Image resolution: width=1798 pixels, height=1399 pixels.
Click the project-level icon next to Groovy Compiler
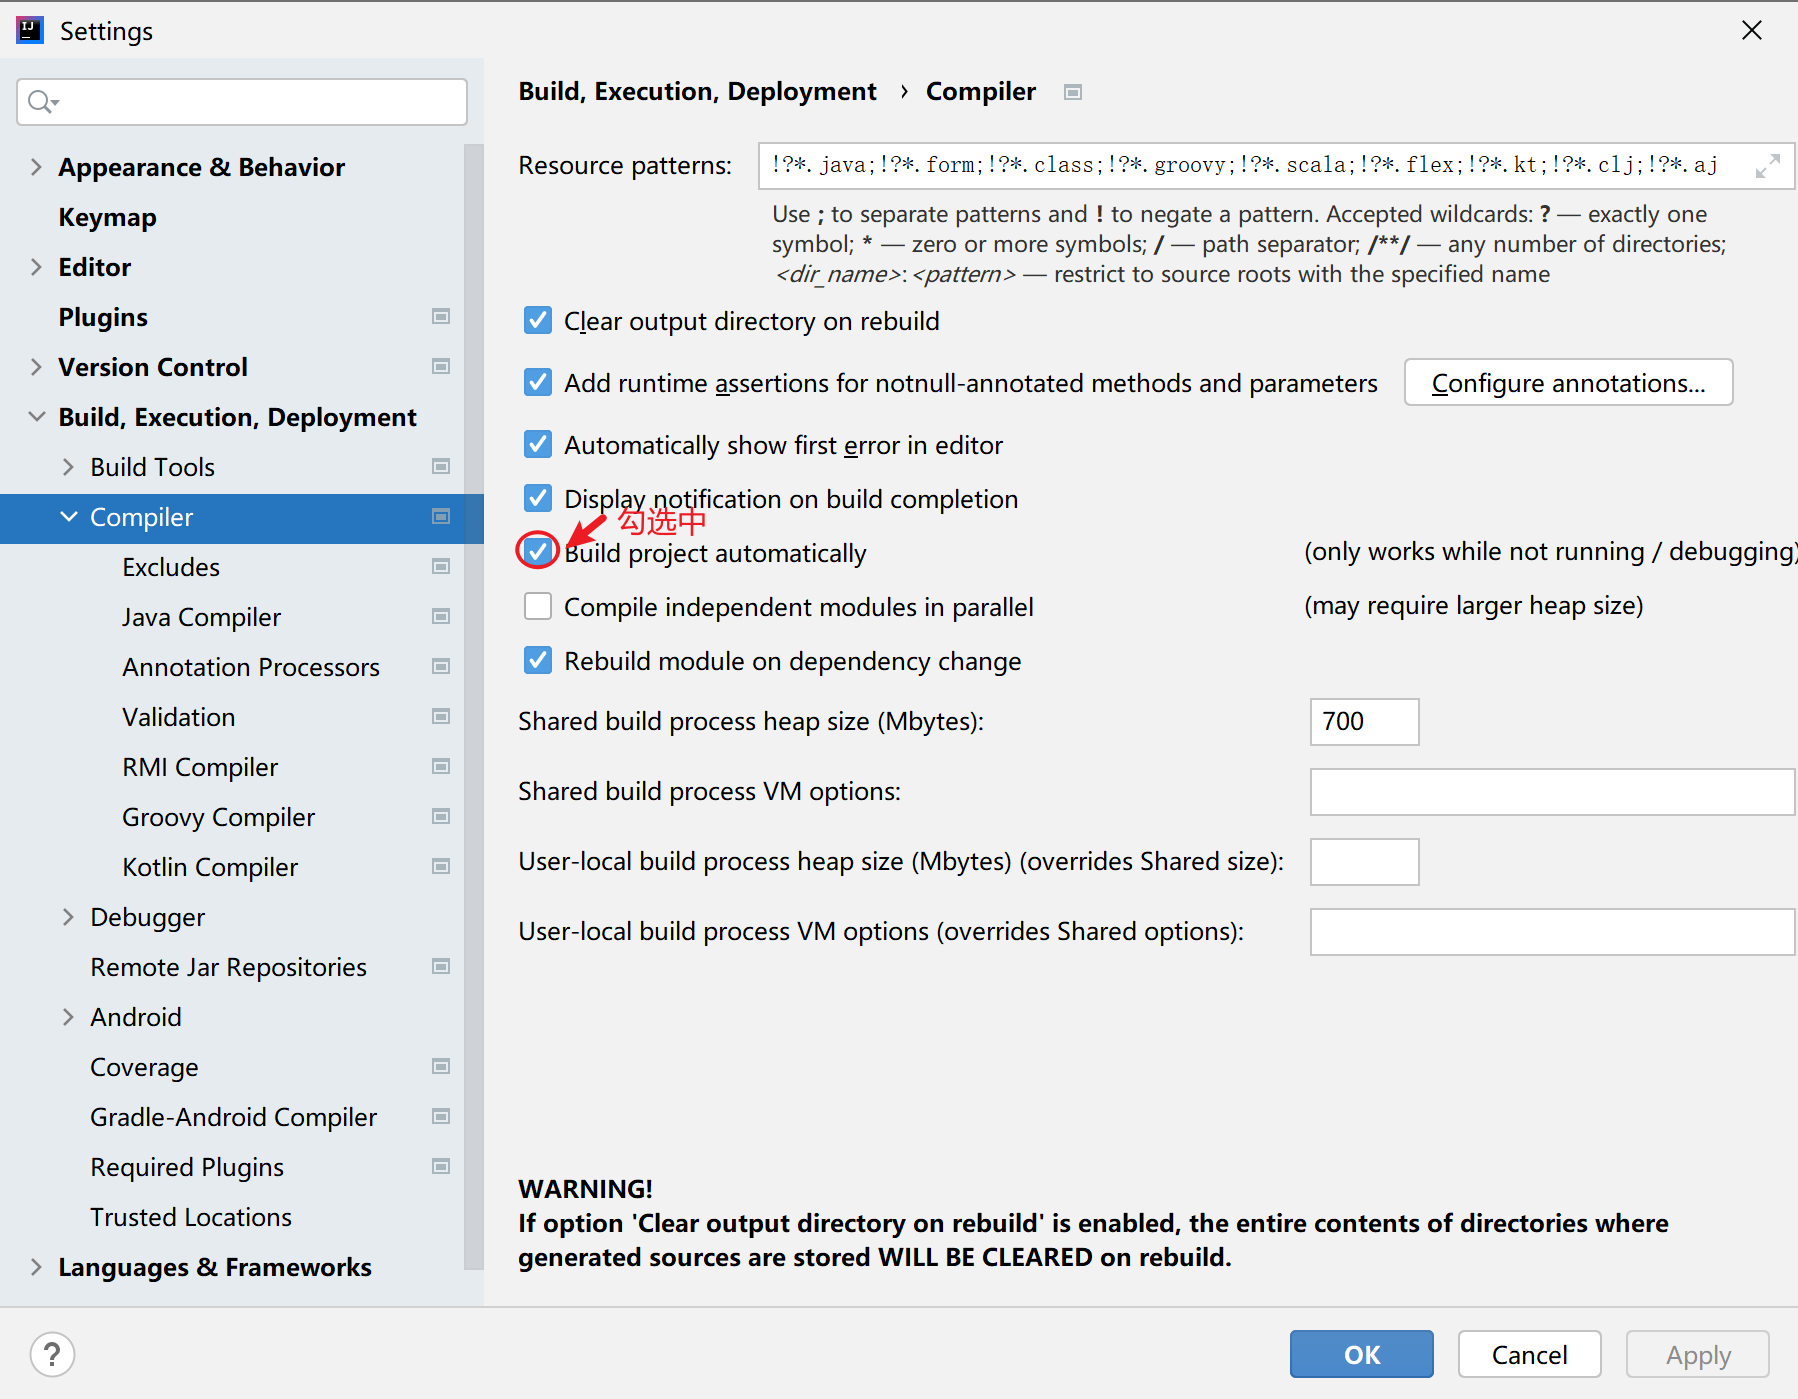click(x=440, y=817)
